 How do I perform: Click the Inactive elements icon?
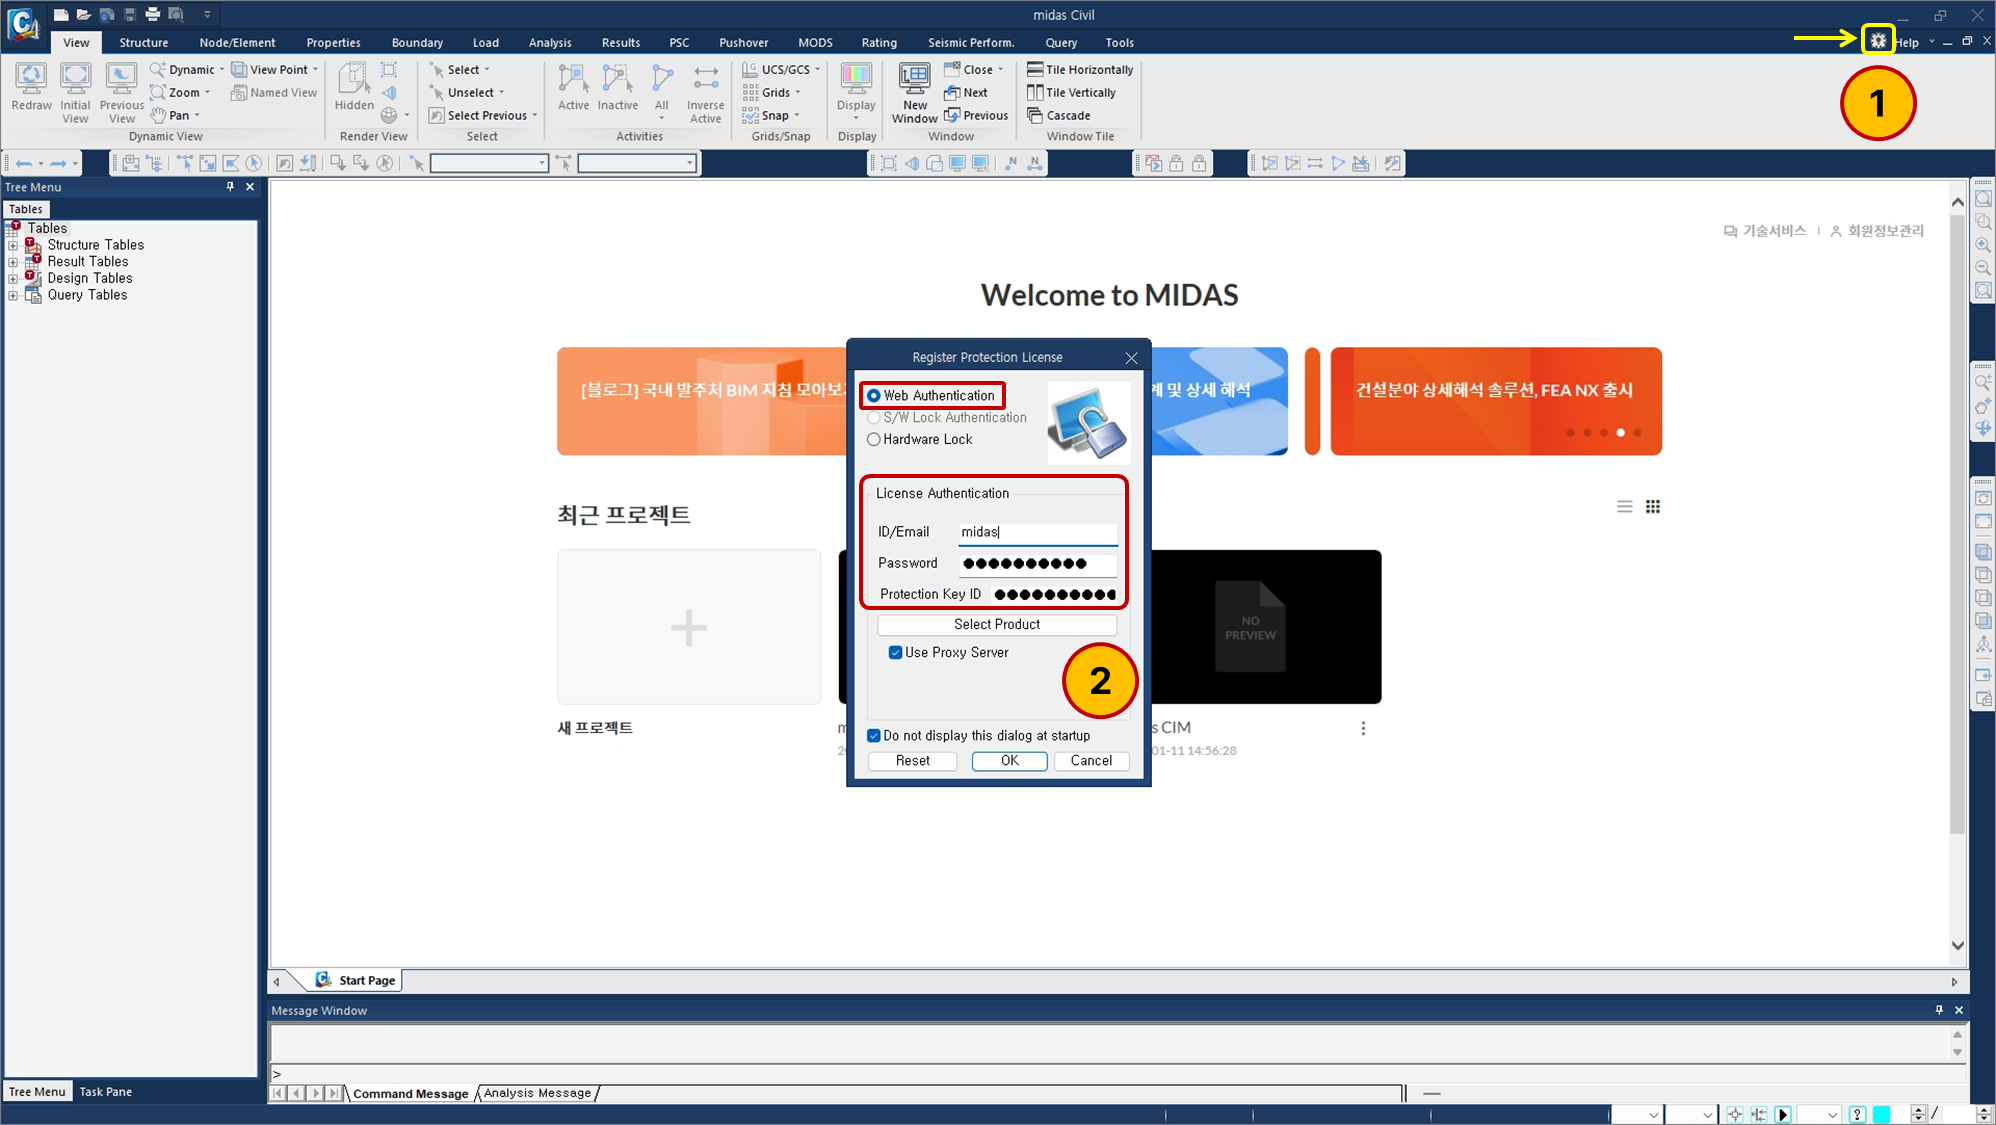pos(618,87)
